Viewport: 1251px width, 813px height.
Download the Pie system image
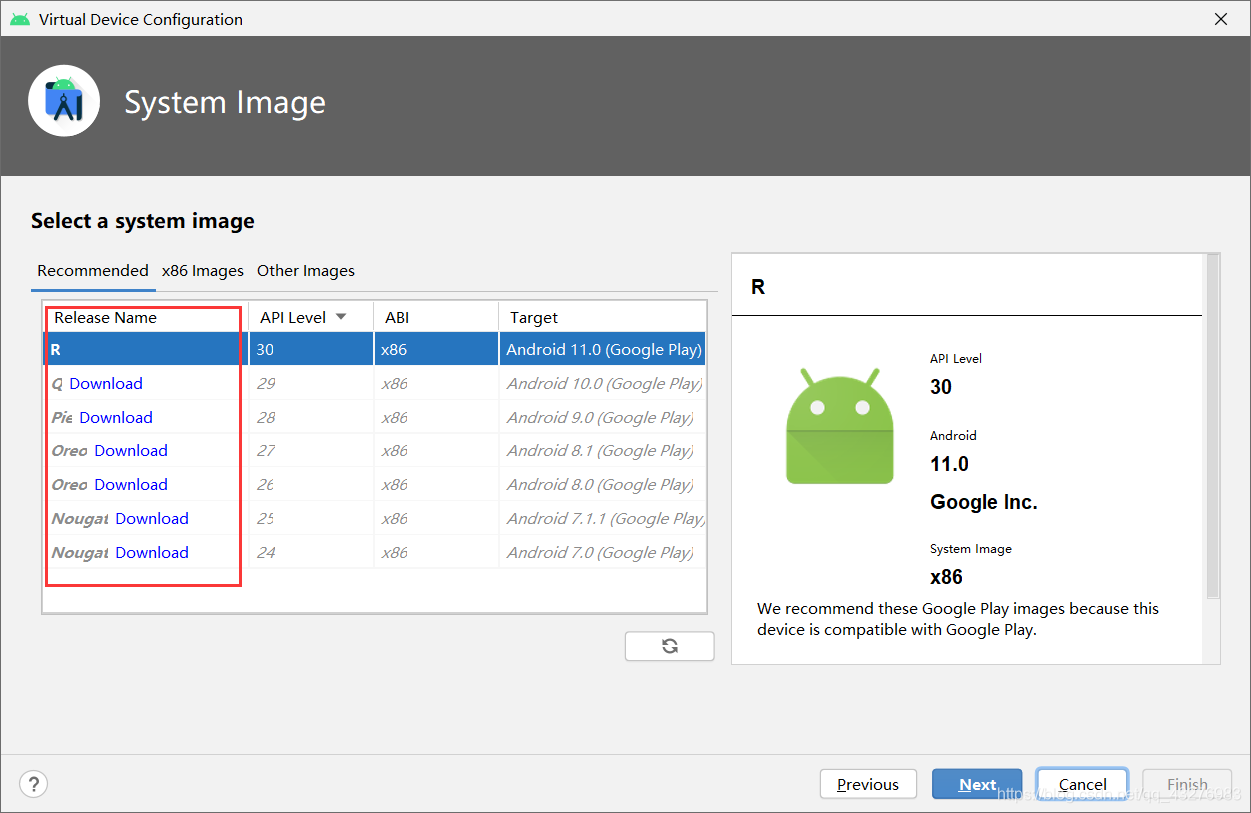coord(116,418)
